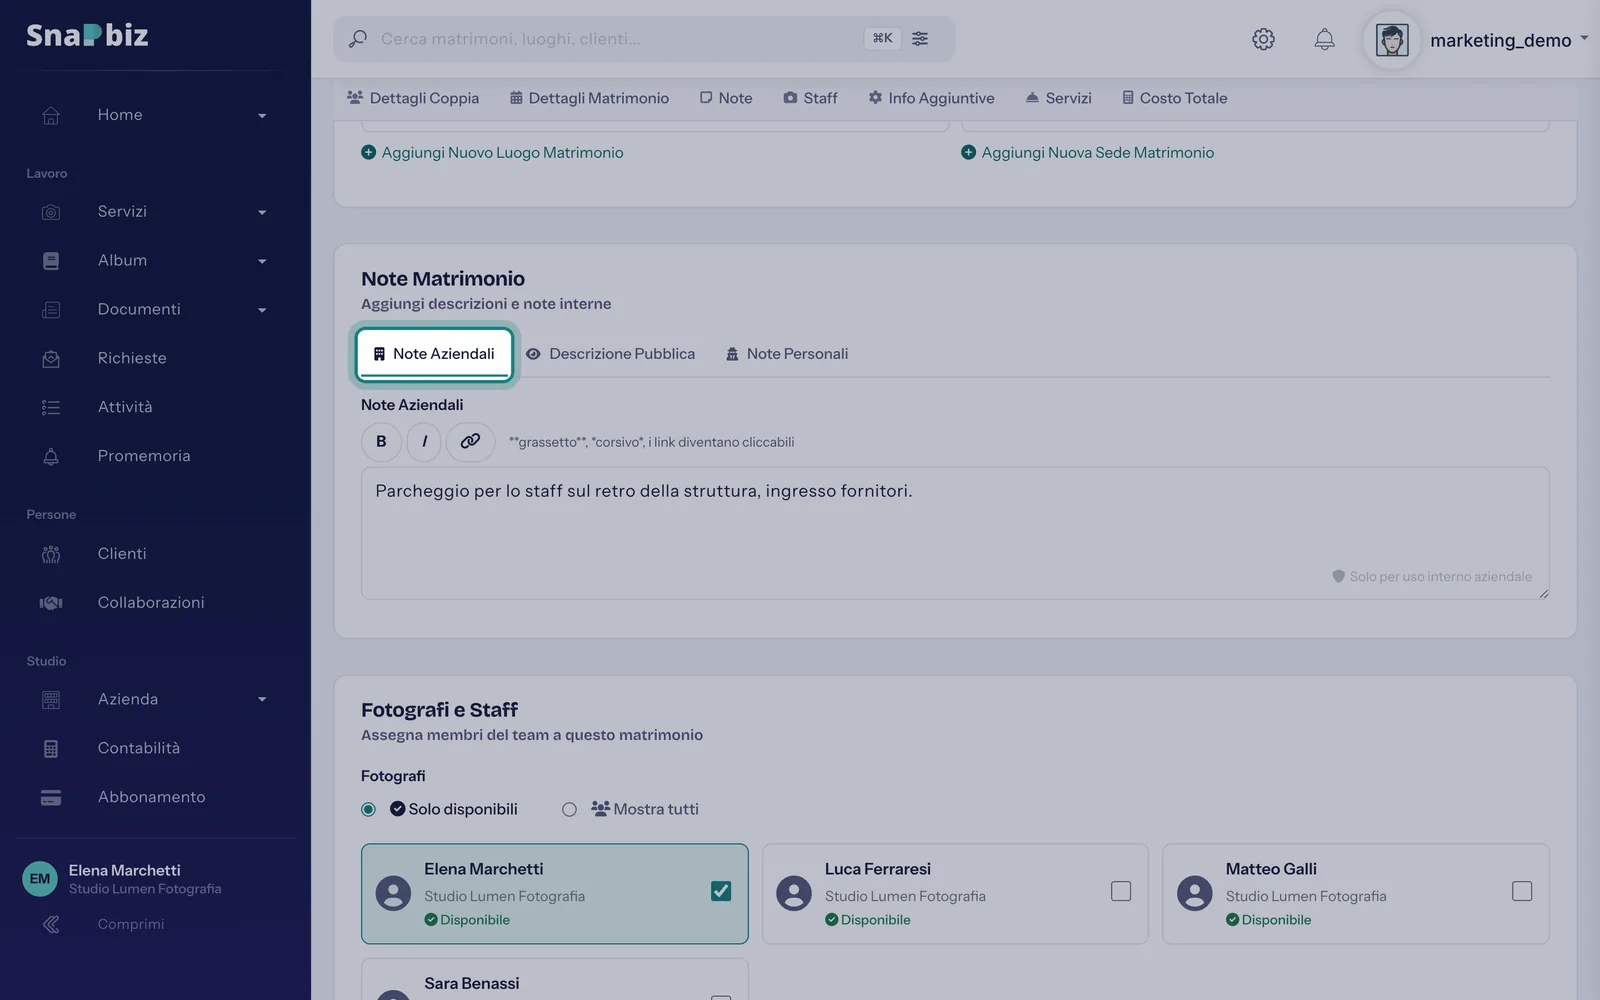This screenshot has width=1600, height=1000.
Task: Insert a link in the note
Action: tap(470, 441)
